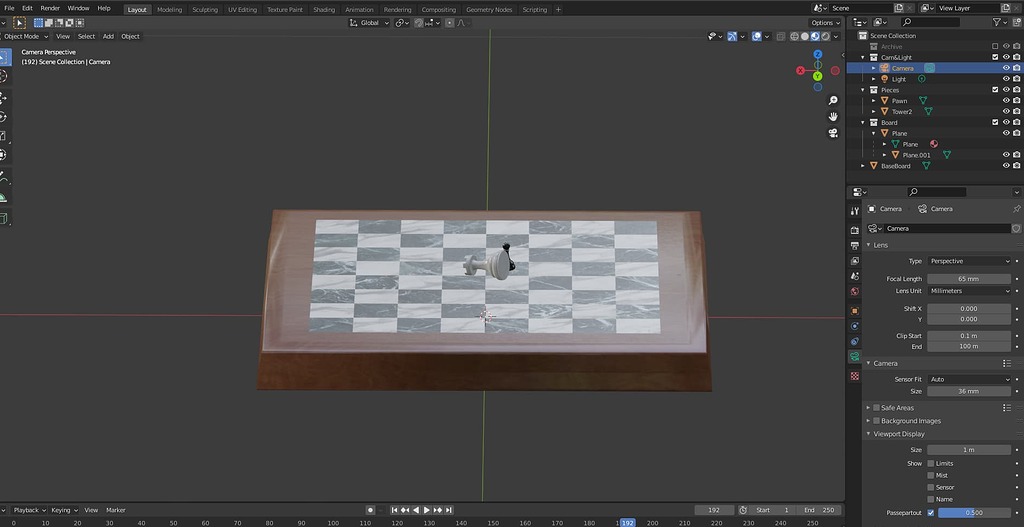Uncheck the Passepartout checkbox
The width and height of the screenshot is (1024, 527).
[931, 513]
